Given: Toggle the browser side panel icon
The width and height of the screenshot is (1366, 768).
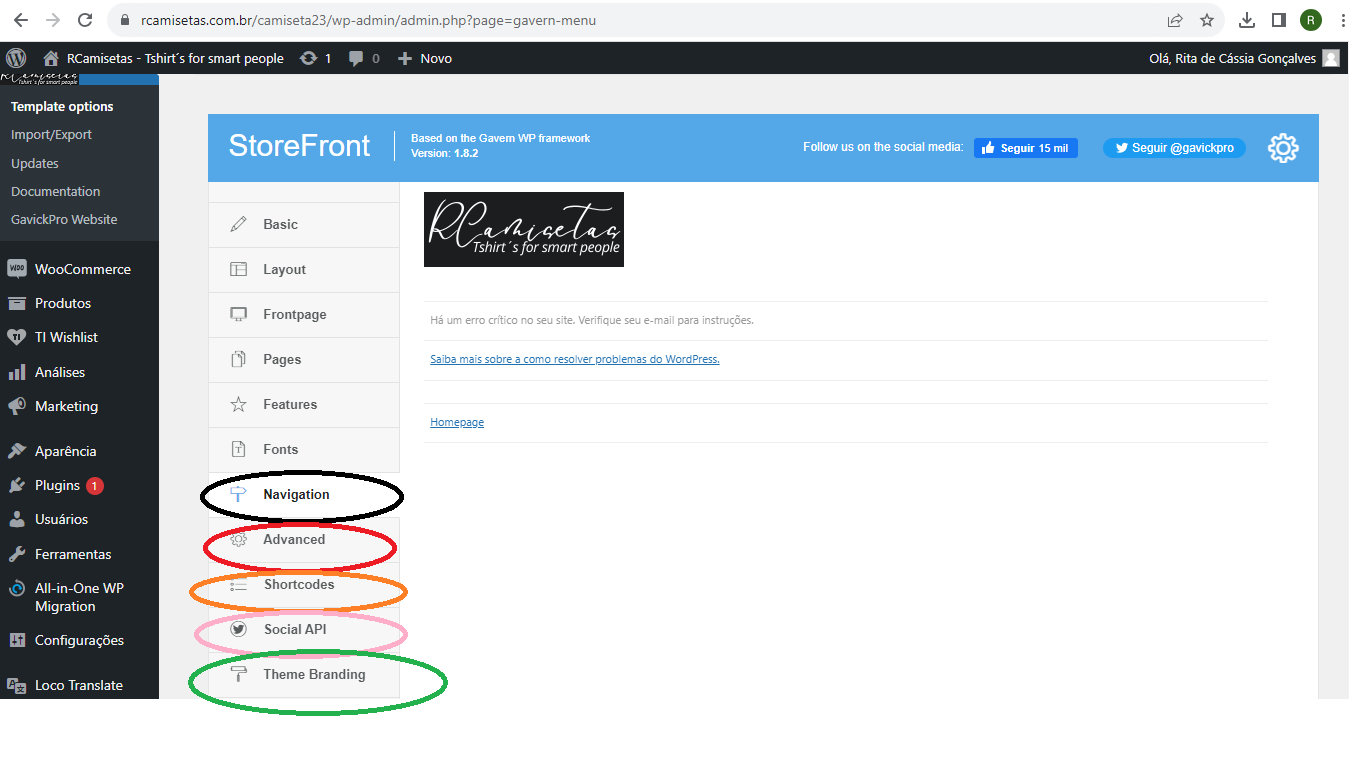Looking at the screenshot, I should (1278, 20).
